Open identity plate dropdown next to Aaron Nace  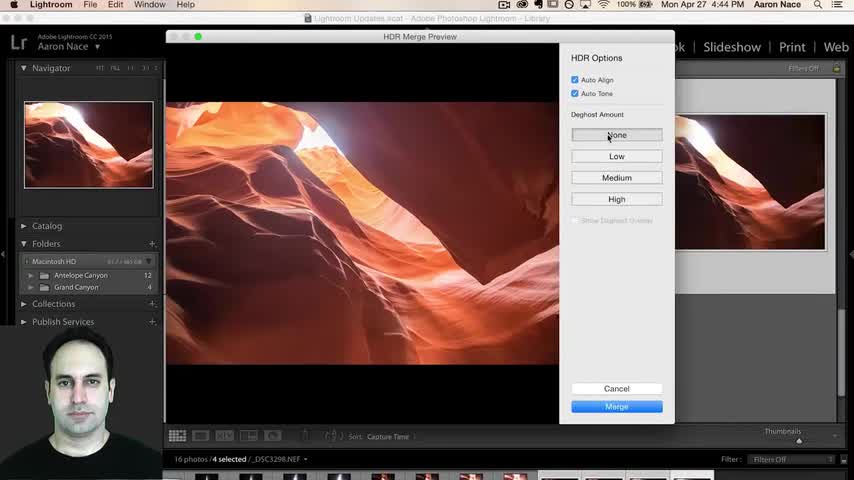97,47
